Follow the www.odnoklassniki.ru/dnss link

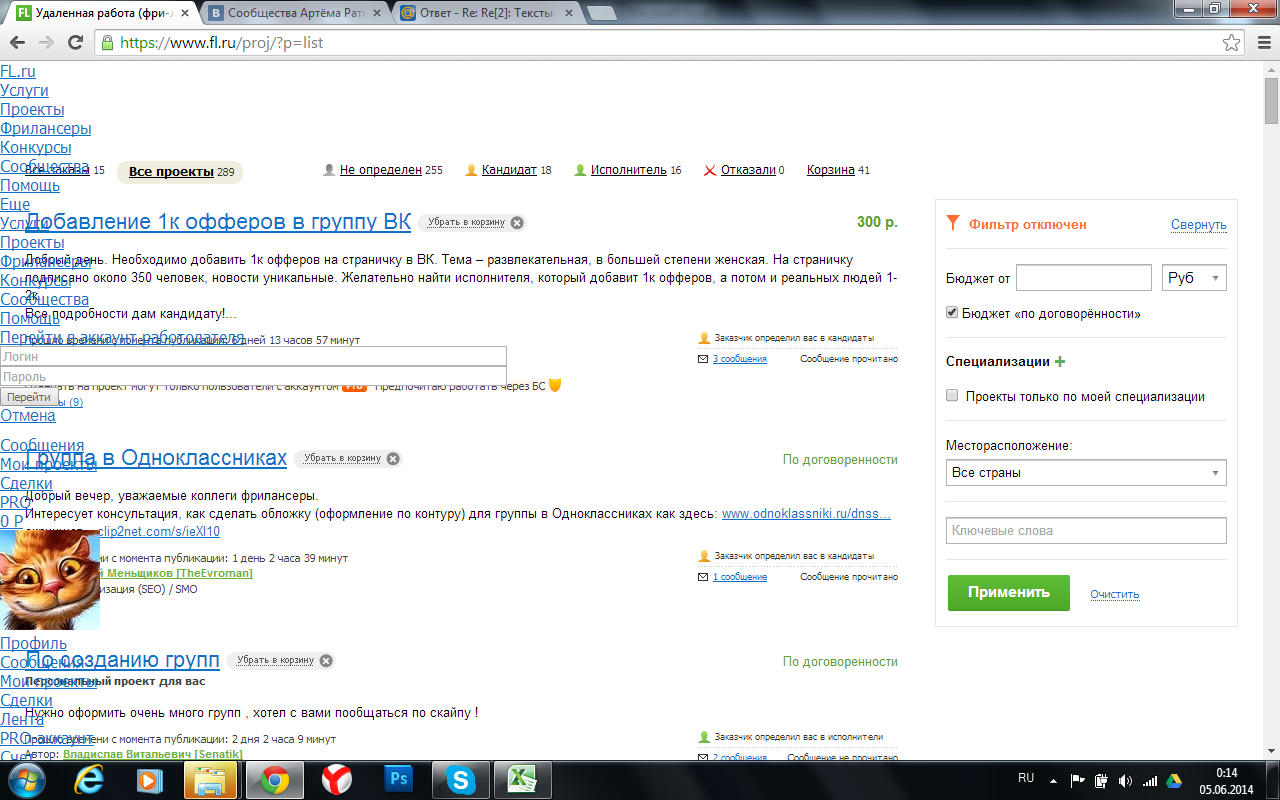point(806,514)
